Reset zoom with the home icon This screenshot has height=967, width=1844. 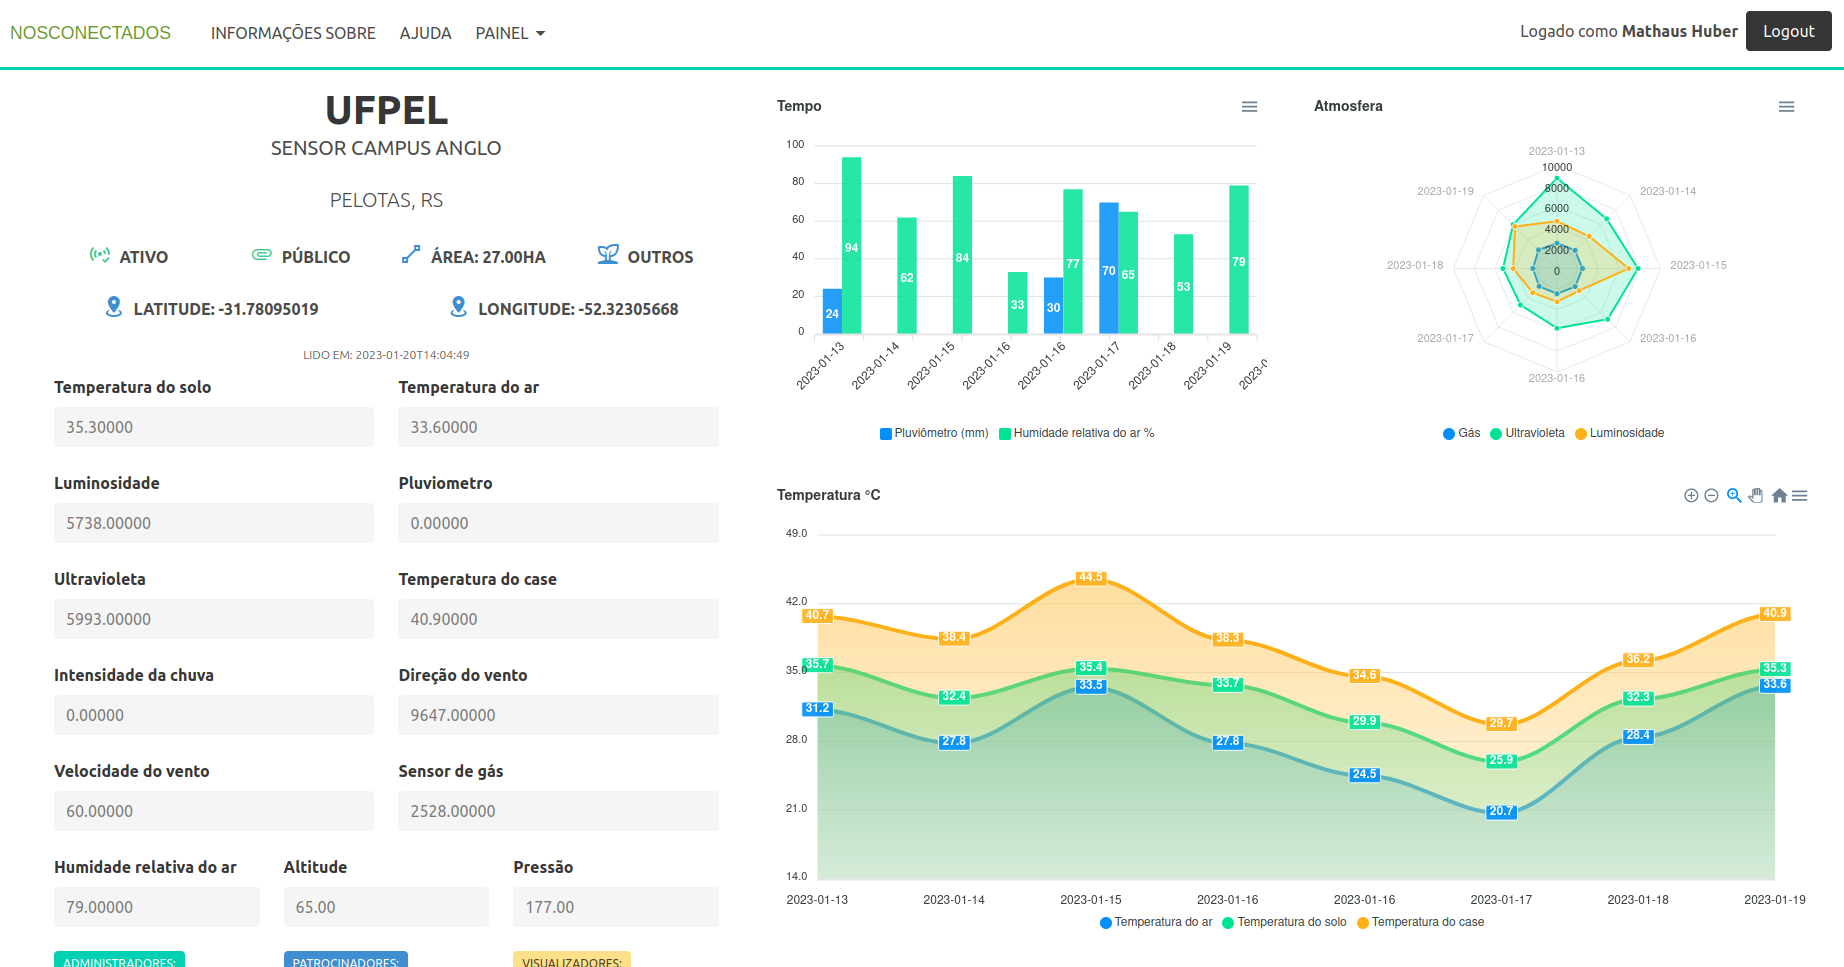pyautogui.click(x=1779, y=496)
